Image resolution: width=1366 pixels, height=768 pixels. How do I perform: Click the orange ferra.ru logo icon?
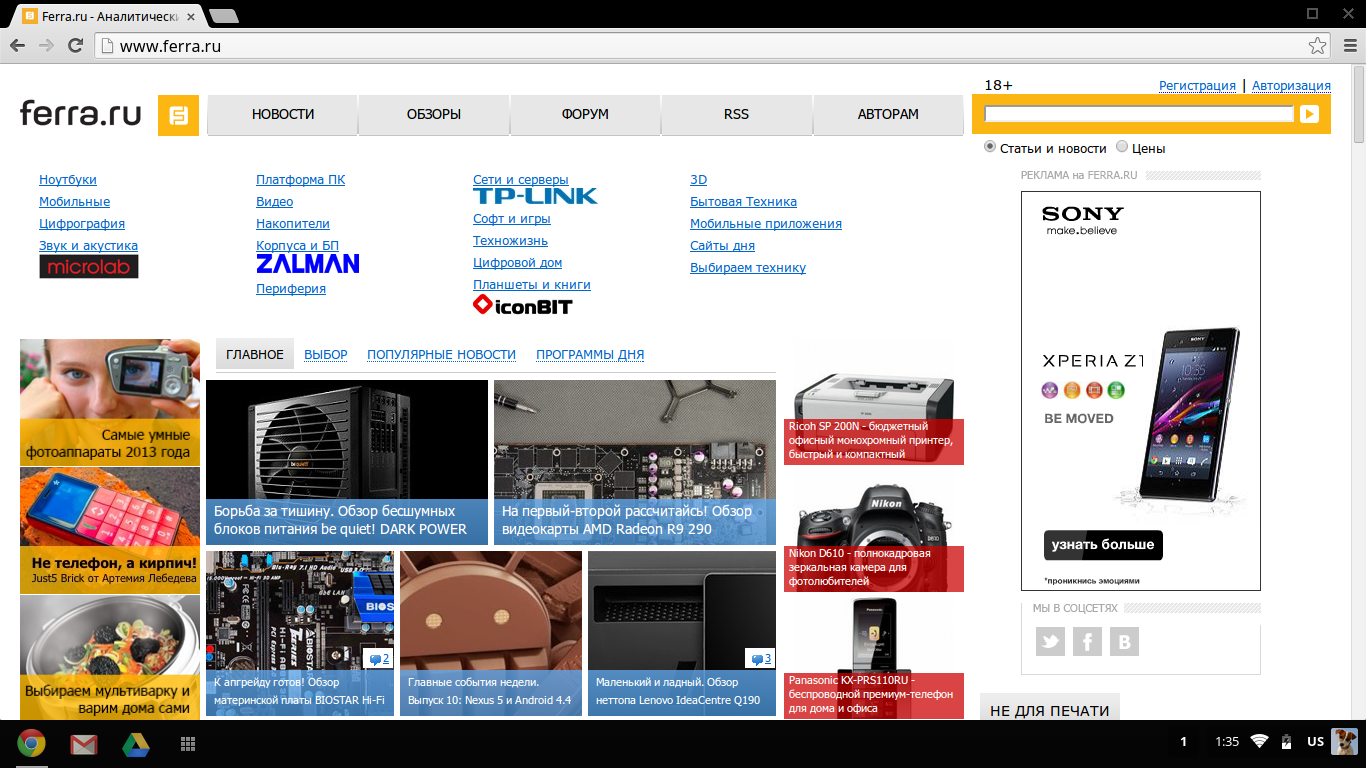(178, 115)
